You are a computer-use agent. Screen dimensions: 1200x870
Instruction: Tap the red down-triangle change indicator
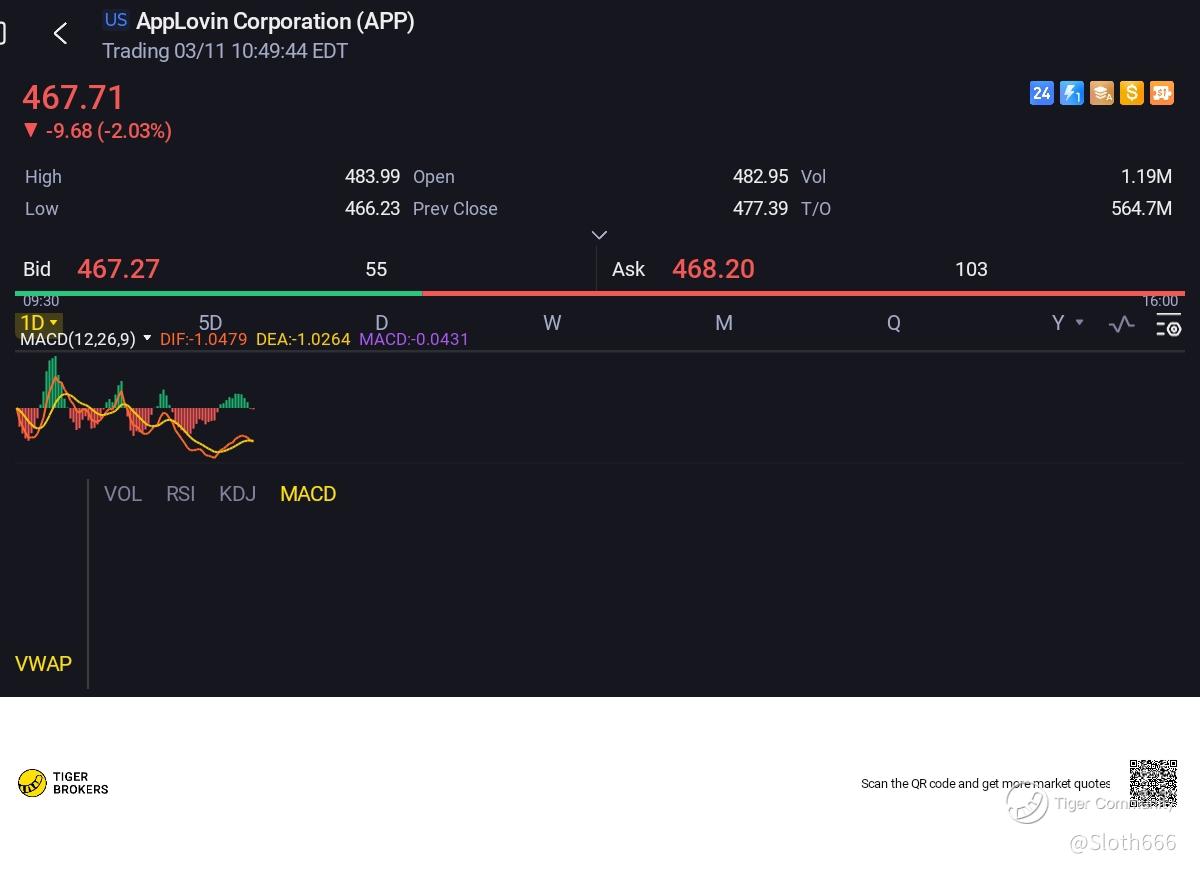30,130
